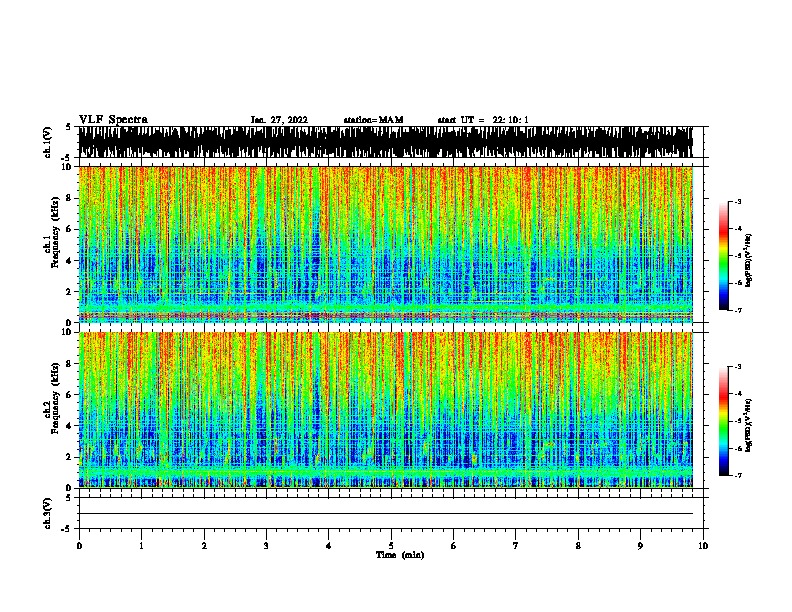
Task: Click time axis tick label "4"
Action: click(x=329, y=546)
